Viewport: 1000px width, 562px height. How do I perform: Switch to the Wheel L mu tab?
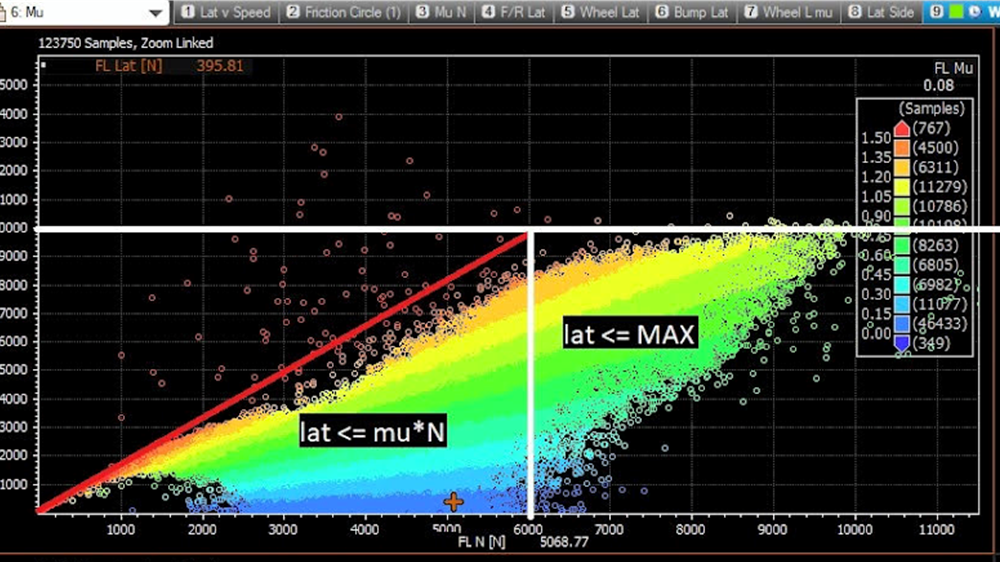[789, 12]
